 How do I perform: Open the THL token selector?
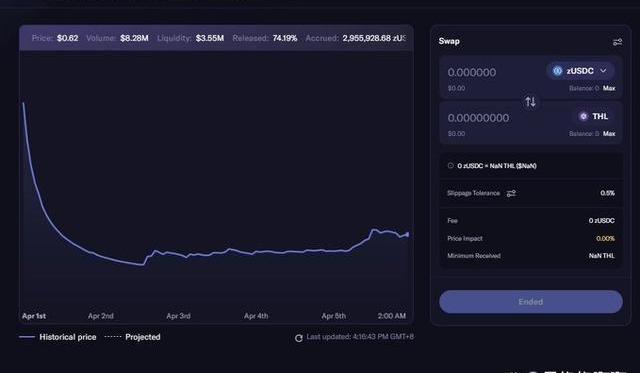594,116
